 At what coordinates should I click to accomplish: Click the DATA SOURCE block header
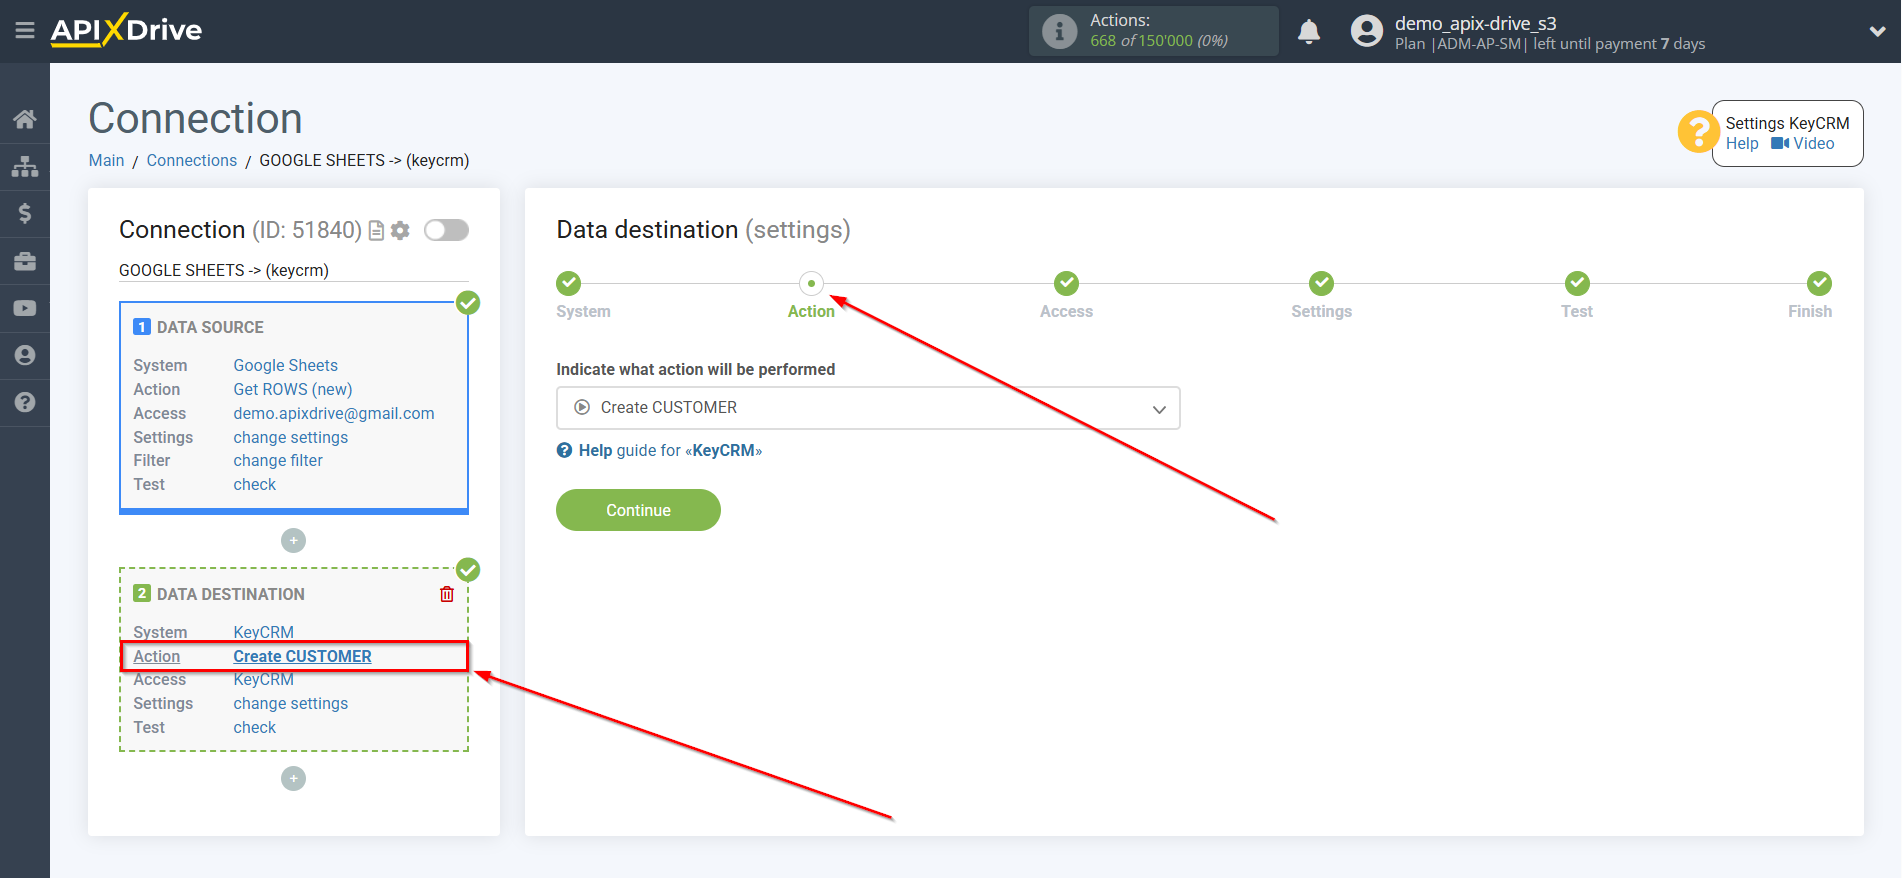[199, 328]
